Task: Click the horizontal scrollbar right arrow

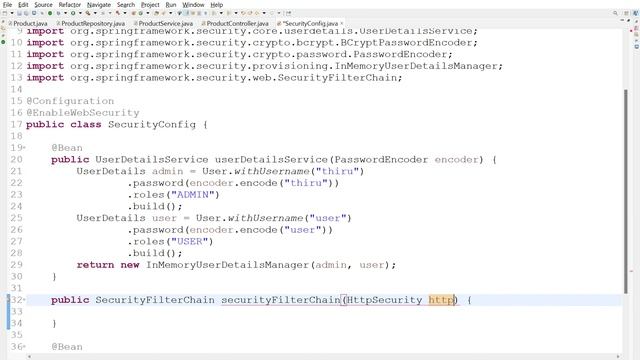Action: click(x=618, y=356)
